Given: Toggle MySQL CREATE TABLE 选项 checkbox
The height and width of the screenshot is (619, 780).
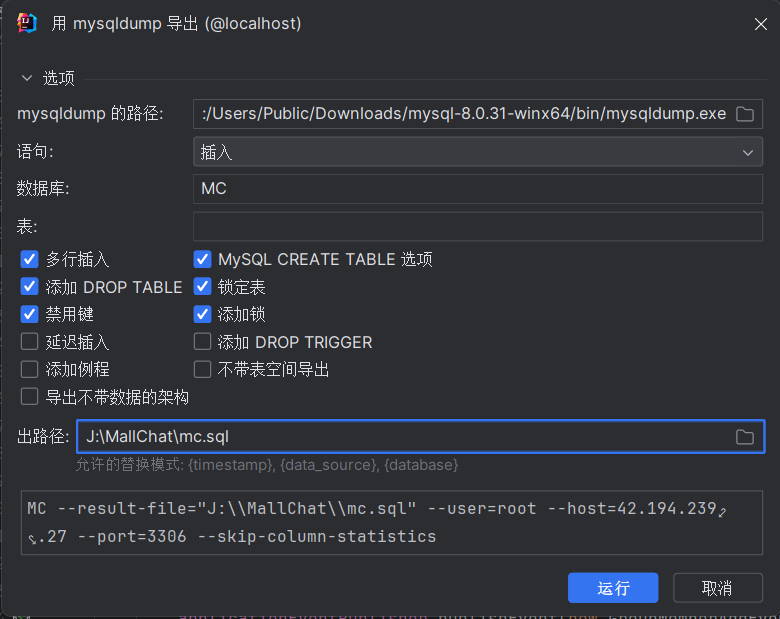Looking at the screenshot, I should [x=202, y=259].
